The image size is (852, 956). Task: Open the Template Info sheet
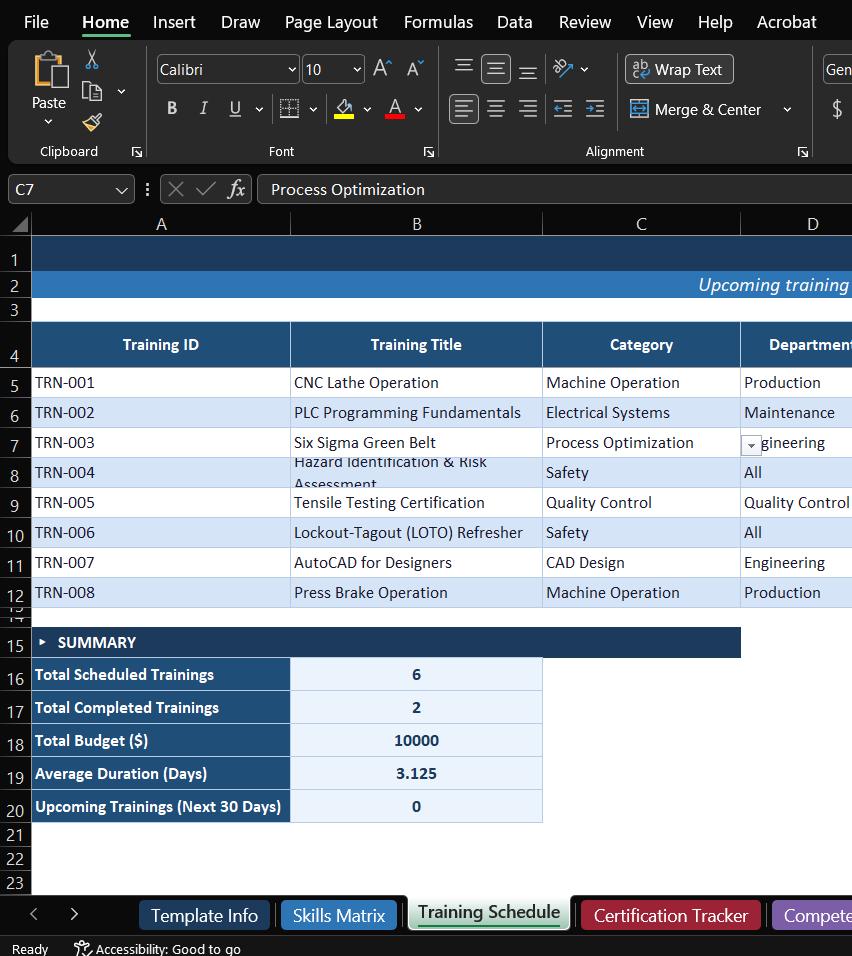point(204,915)
